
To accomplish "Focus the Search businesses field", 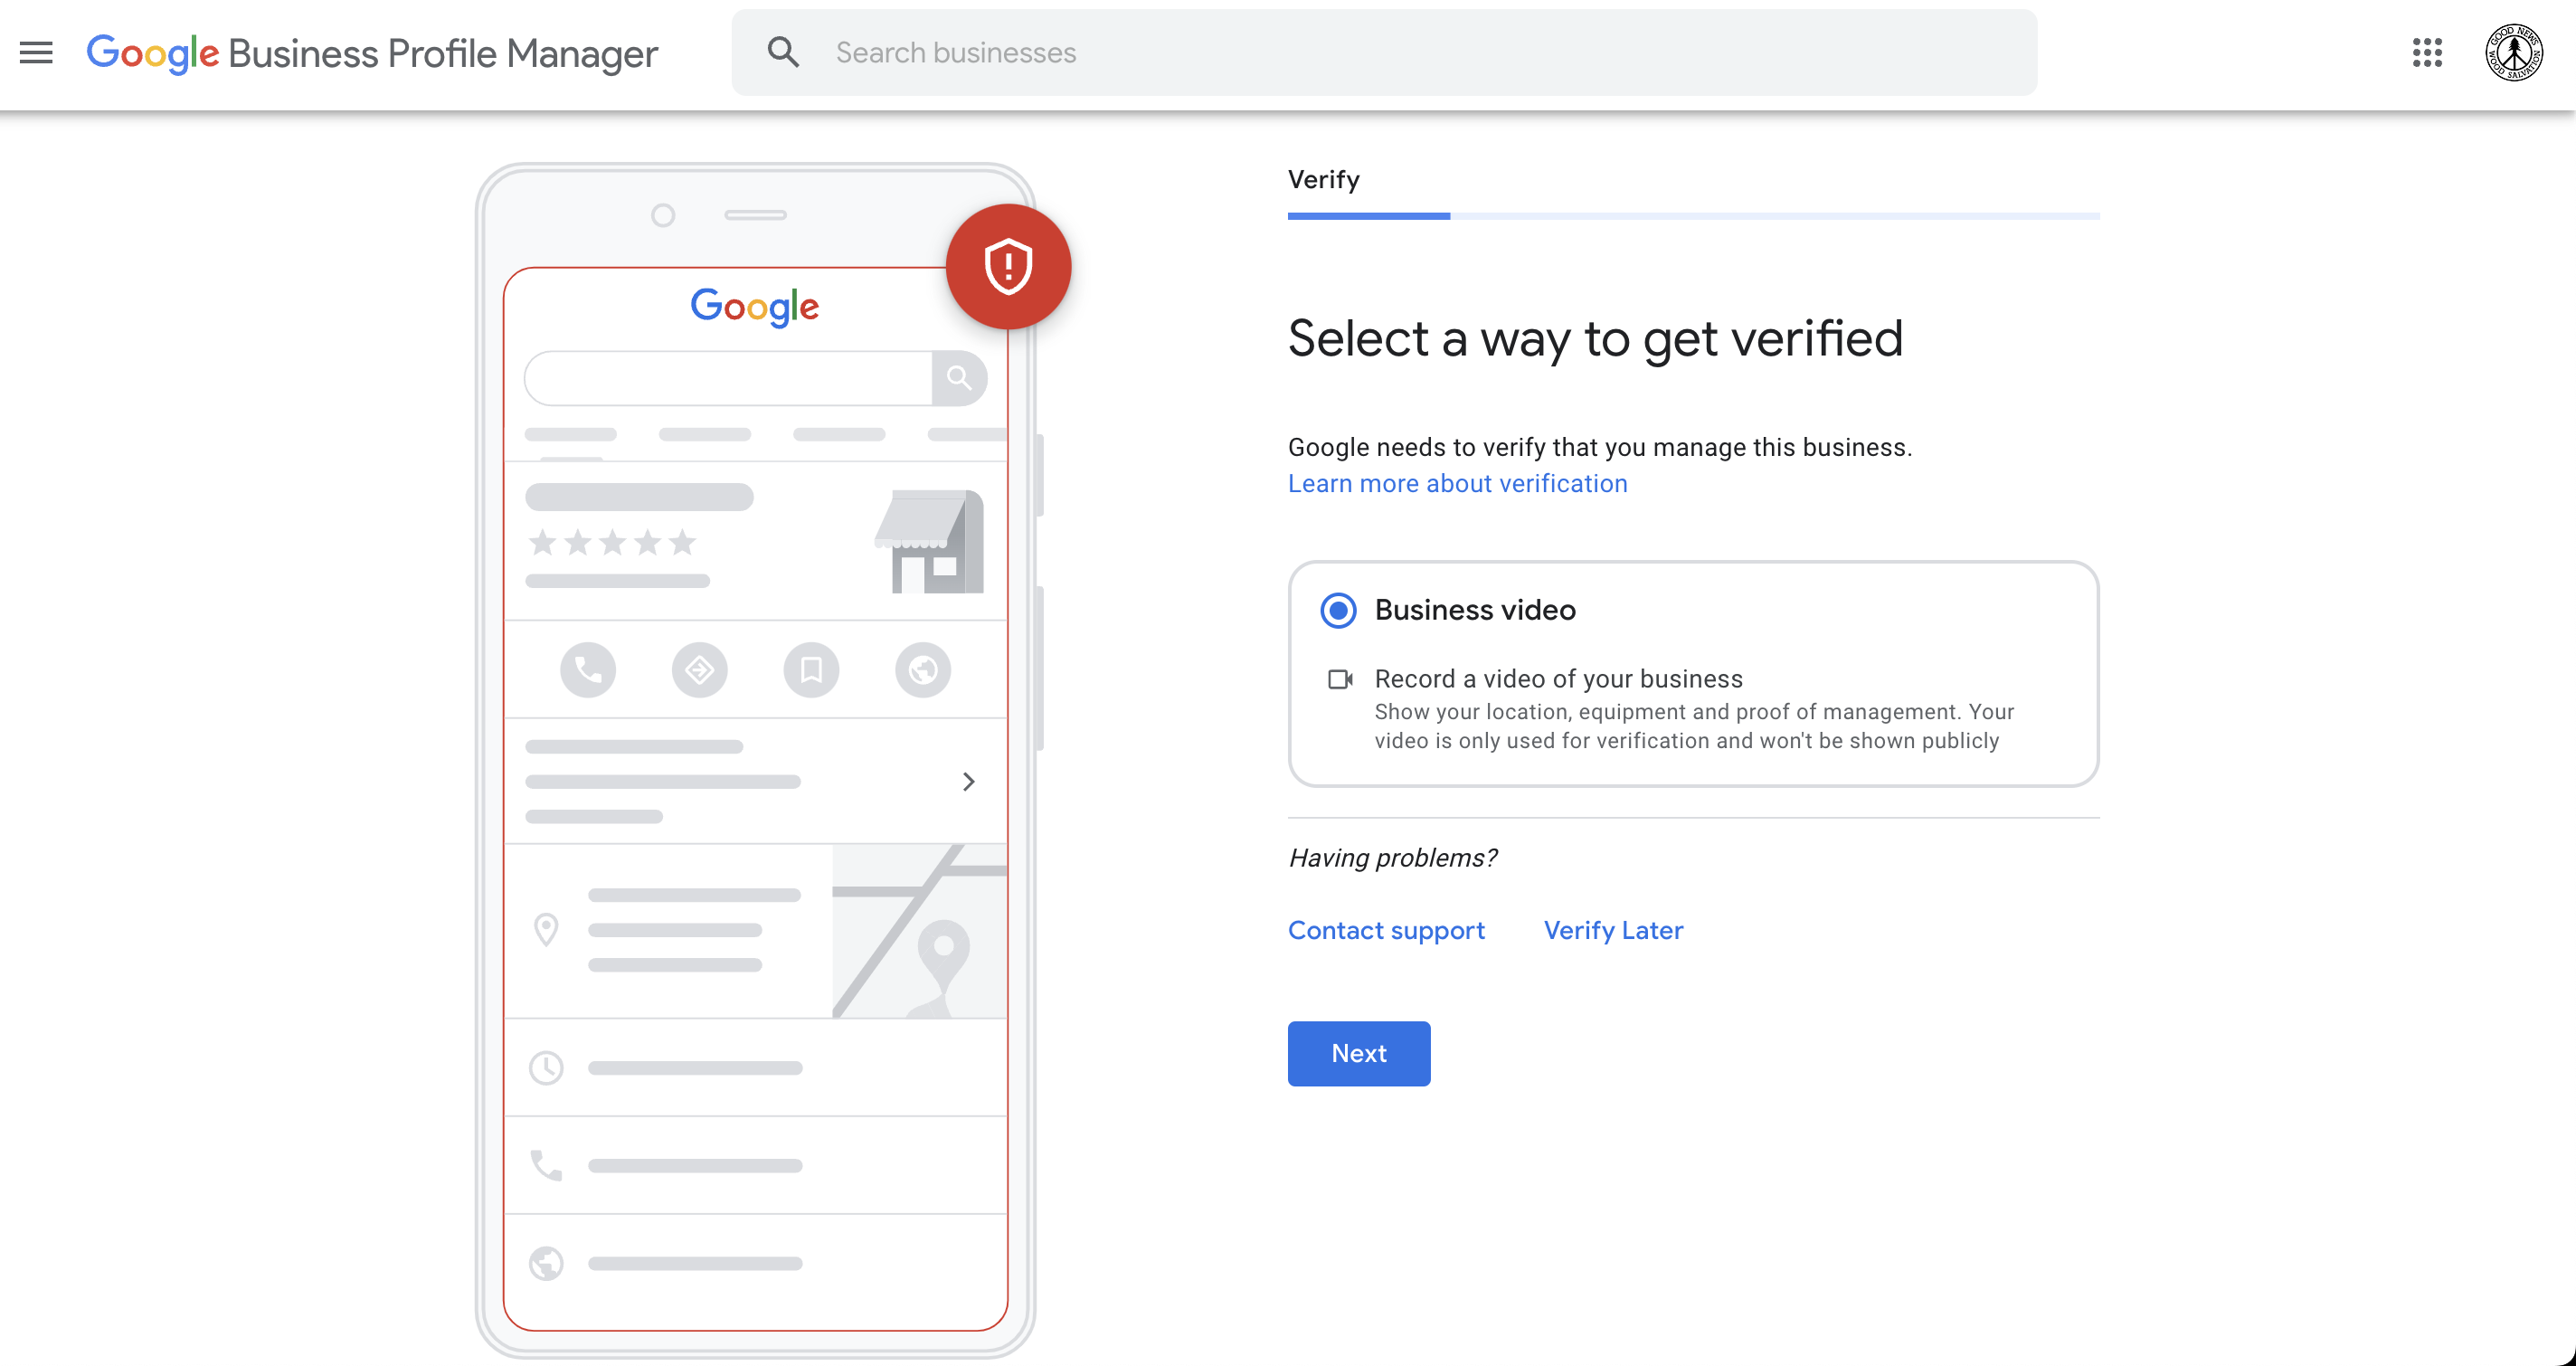I will [x=1384, y=52].
